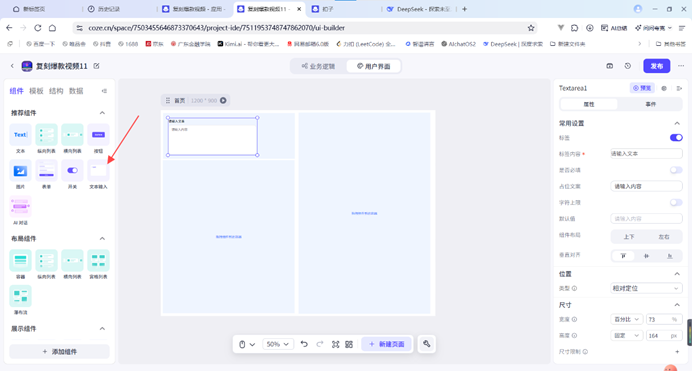Viewport: 692px width, 371px height.
Task: Switch to the 数据 tab
Action: (x=76, y=91)
